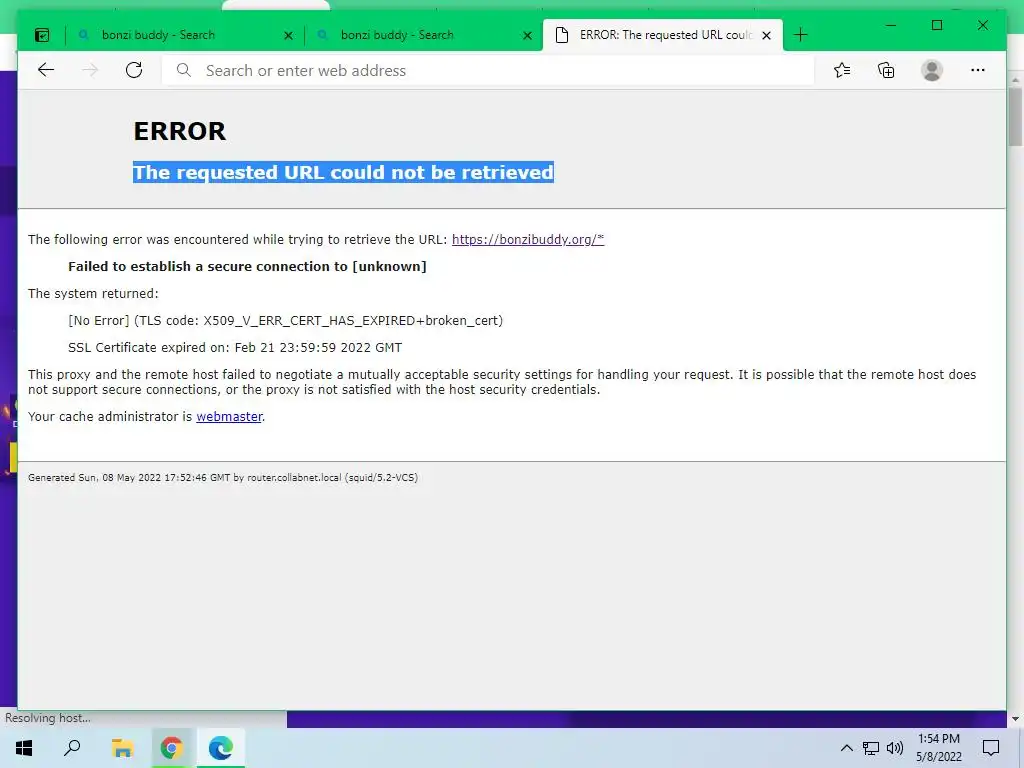Maximize the Edge window
This screenshot has height=768, width=1024.
click(x=936, y=25)
